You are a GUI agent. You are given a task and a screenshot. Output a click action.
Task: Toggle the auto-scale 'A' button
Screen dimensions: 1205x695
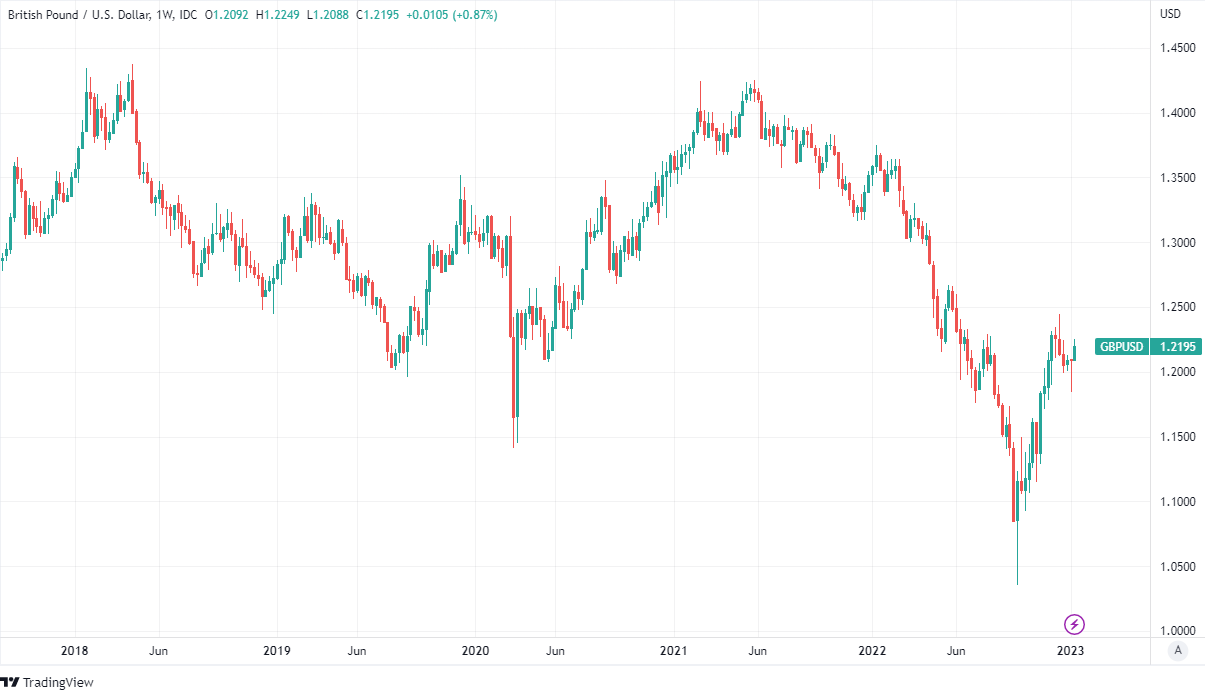point(1178,651)
